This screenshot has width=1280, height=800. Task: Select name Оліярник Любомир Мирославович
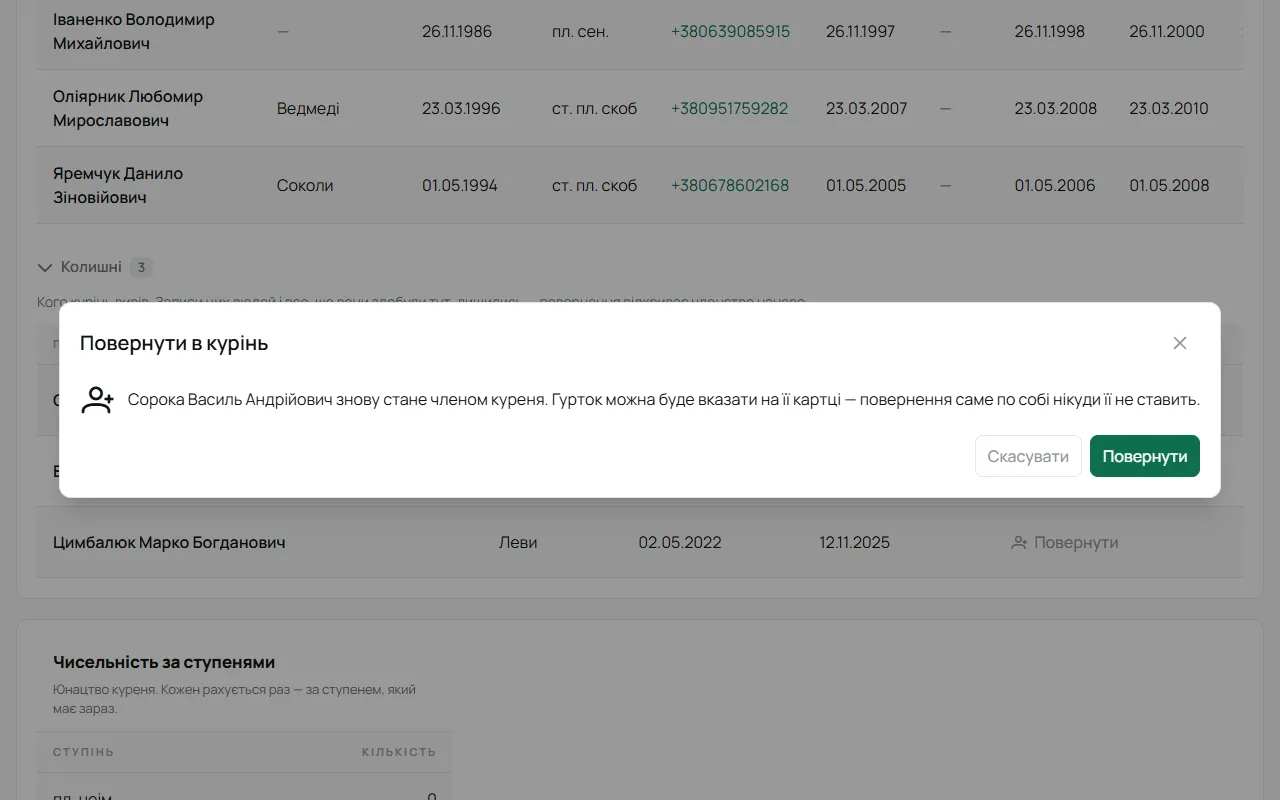tap(128, 108)
